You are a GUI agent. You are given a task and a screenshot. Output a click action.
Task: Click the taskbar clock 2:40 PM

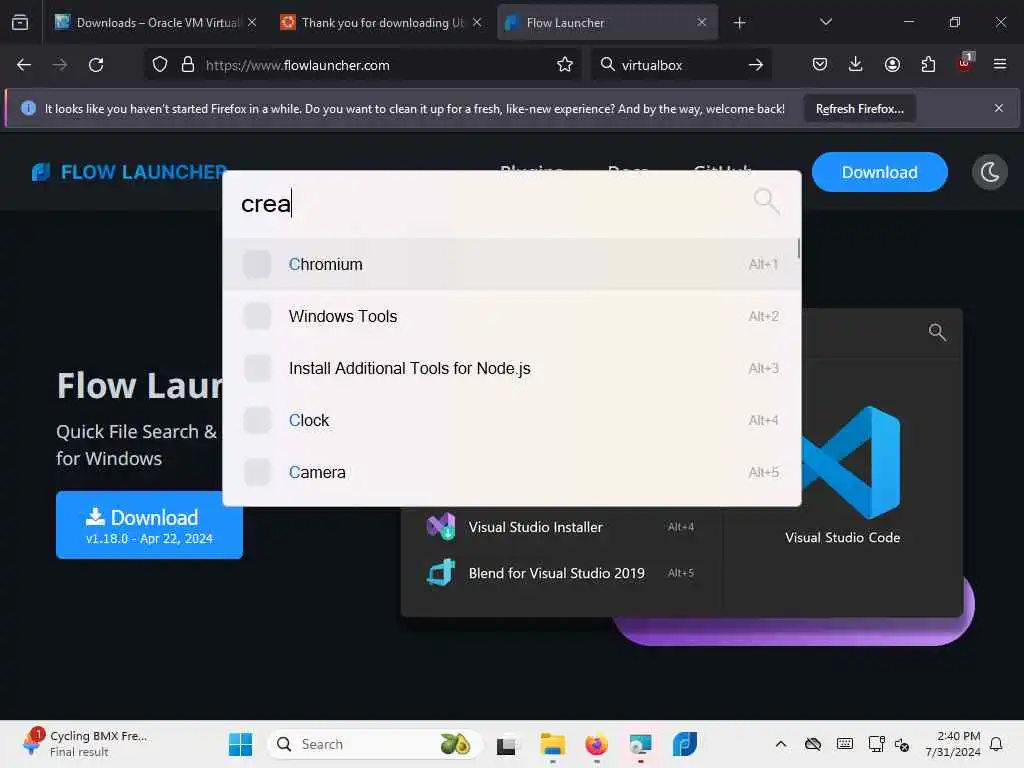[953, 744]
